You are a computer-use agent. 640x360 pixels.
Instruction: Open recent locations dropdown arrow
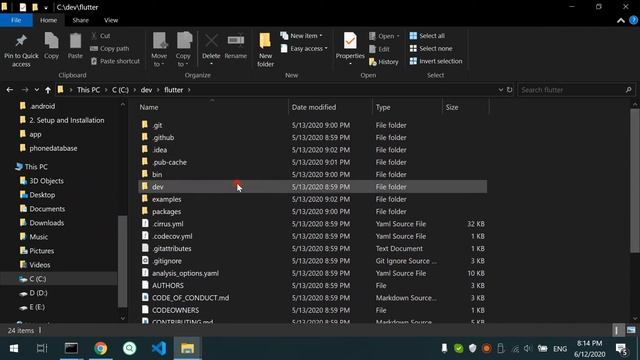[37, 90]
